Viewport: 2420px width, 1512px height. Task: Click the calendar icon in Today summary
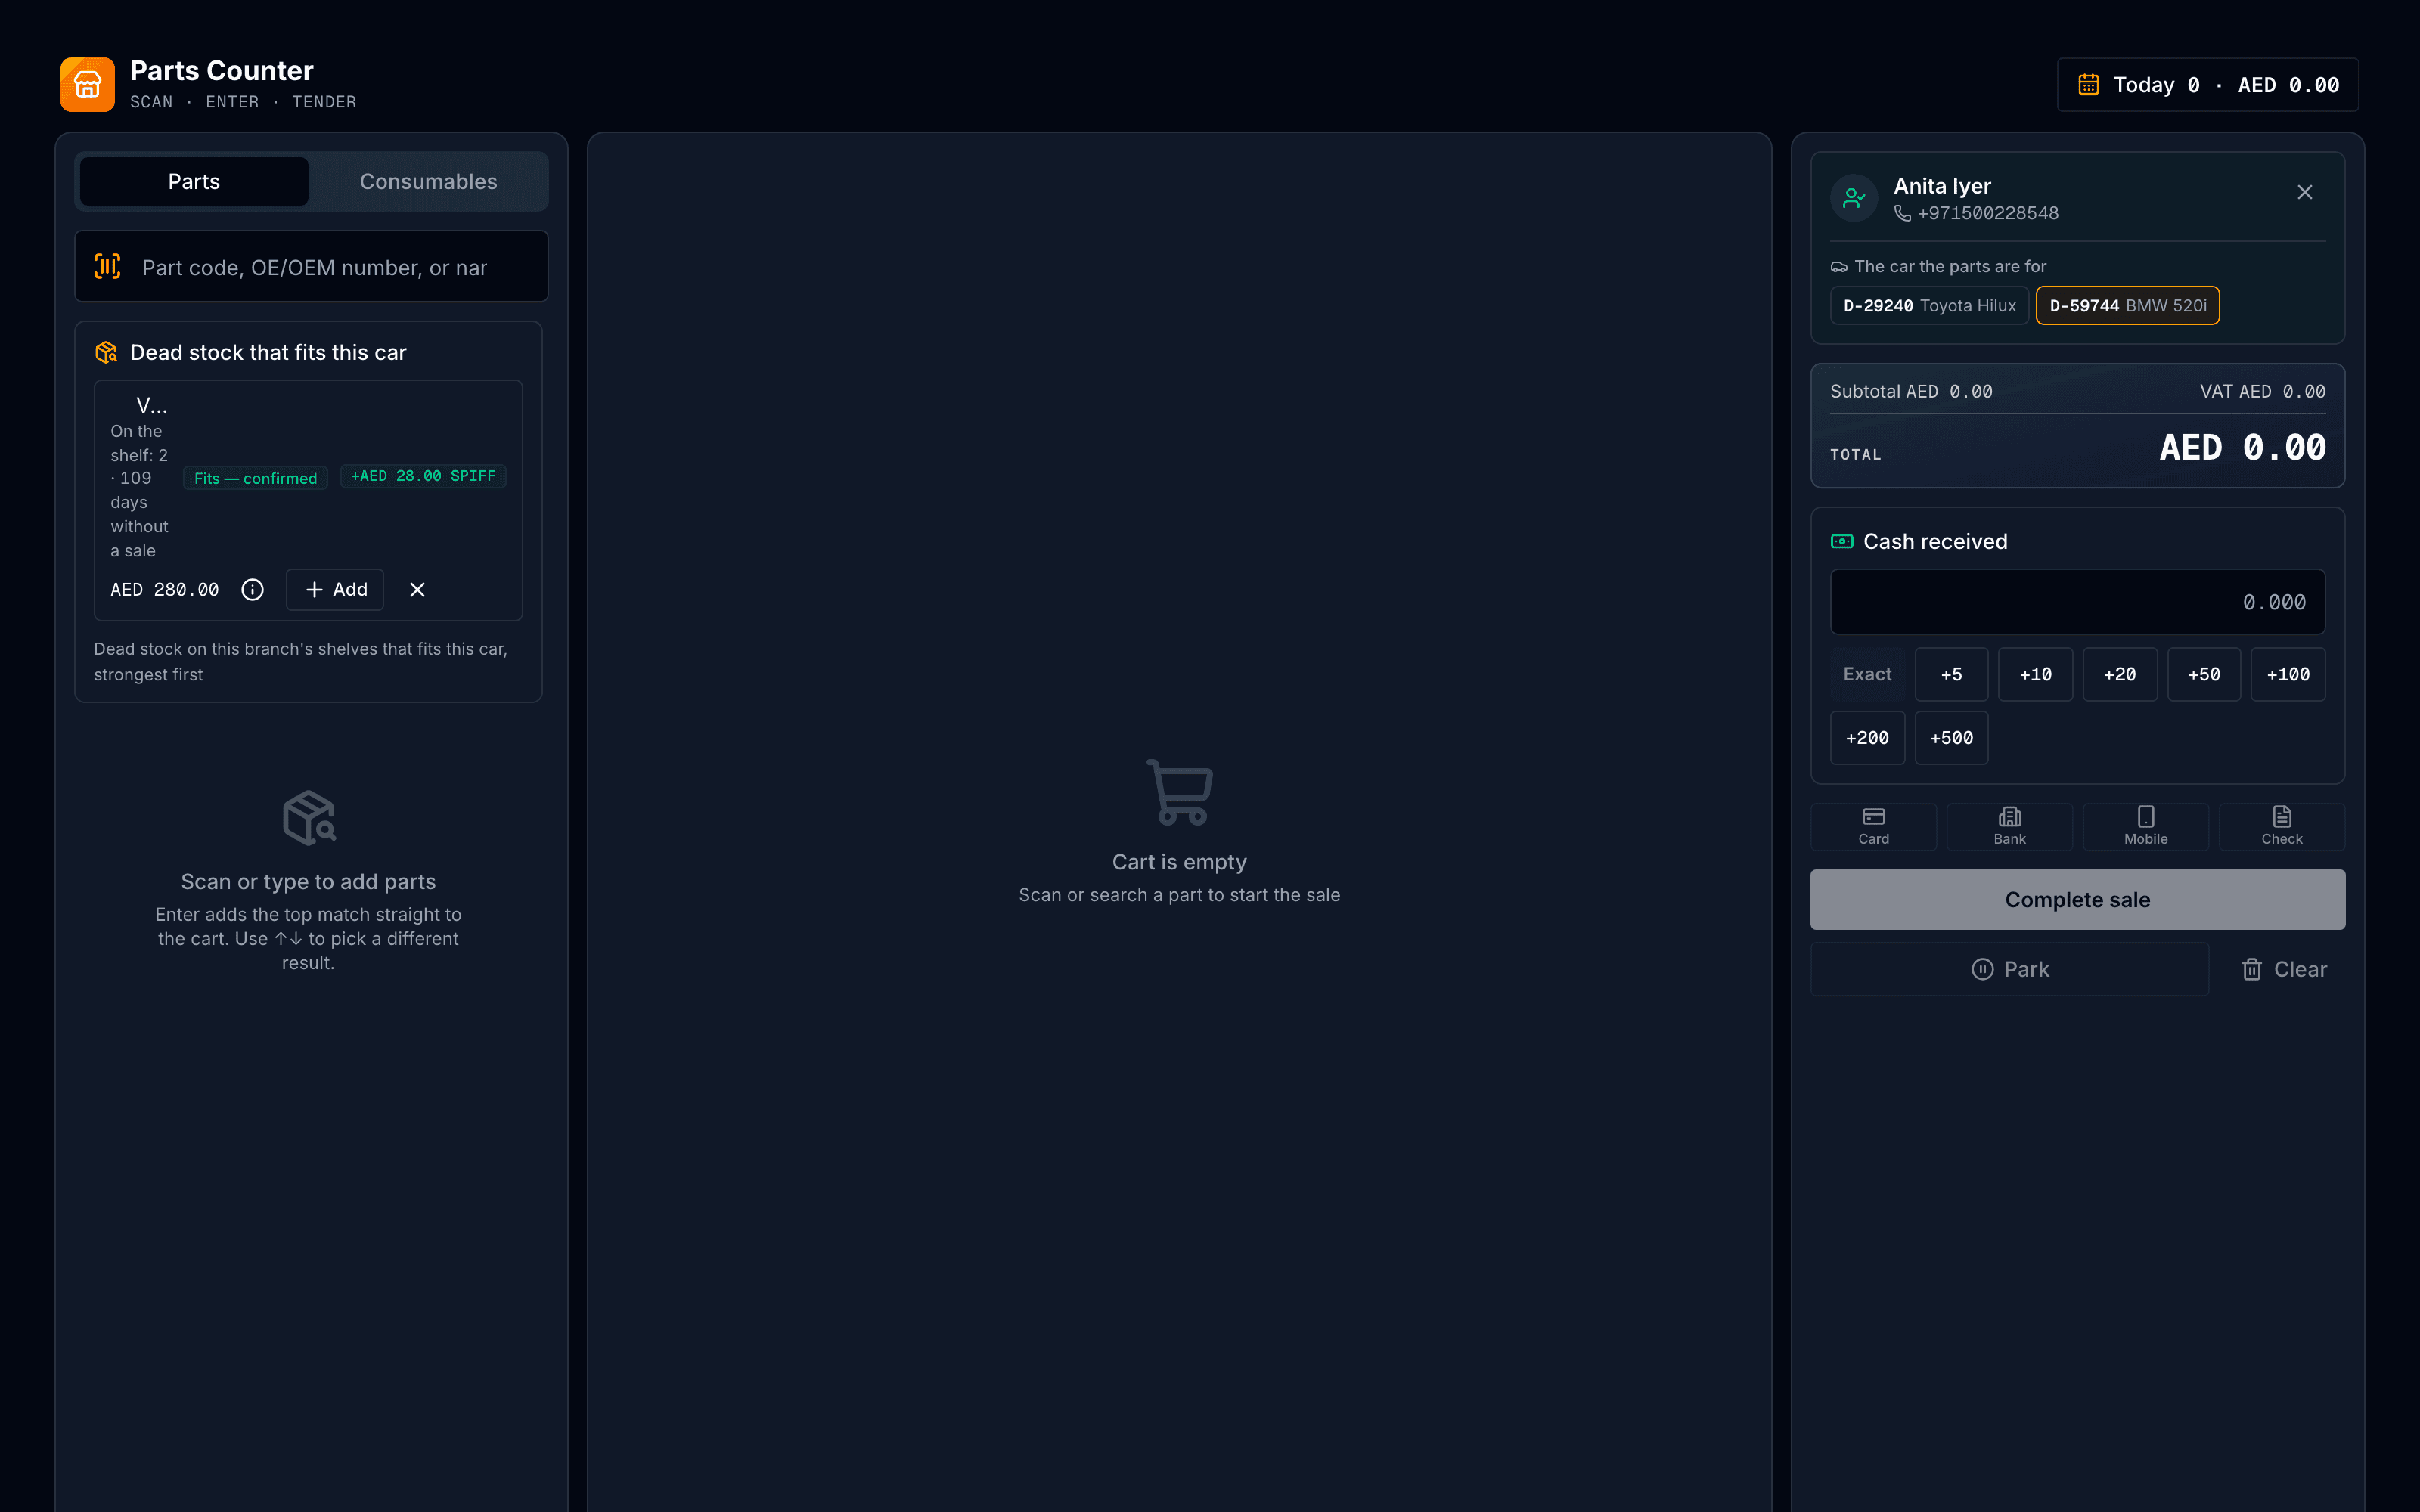(2088, 85)
